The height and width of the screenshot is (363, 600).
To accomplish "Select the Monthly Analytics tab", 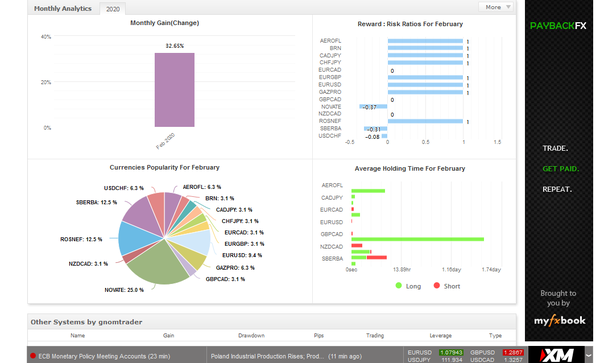I will tap(63, 8).
